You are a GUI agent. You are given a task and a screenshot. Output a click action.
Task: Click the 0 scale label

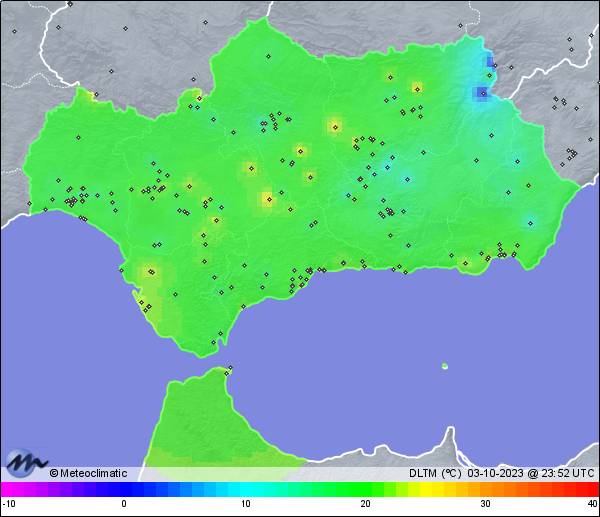(x=124, y=504)
